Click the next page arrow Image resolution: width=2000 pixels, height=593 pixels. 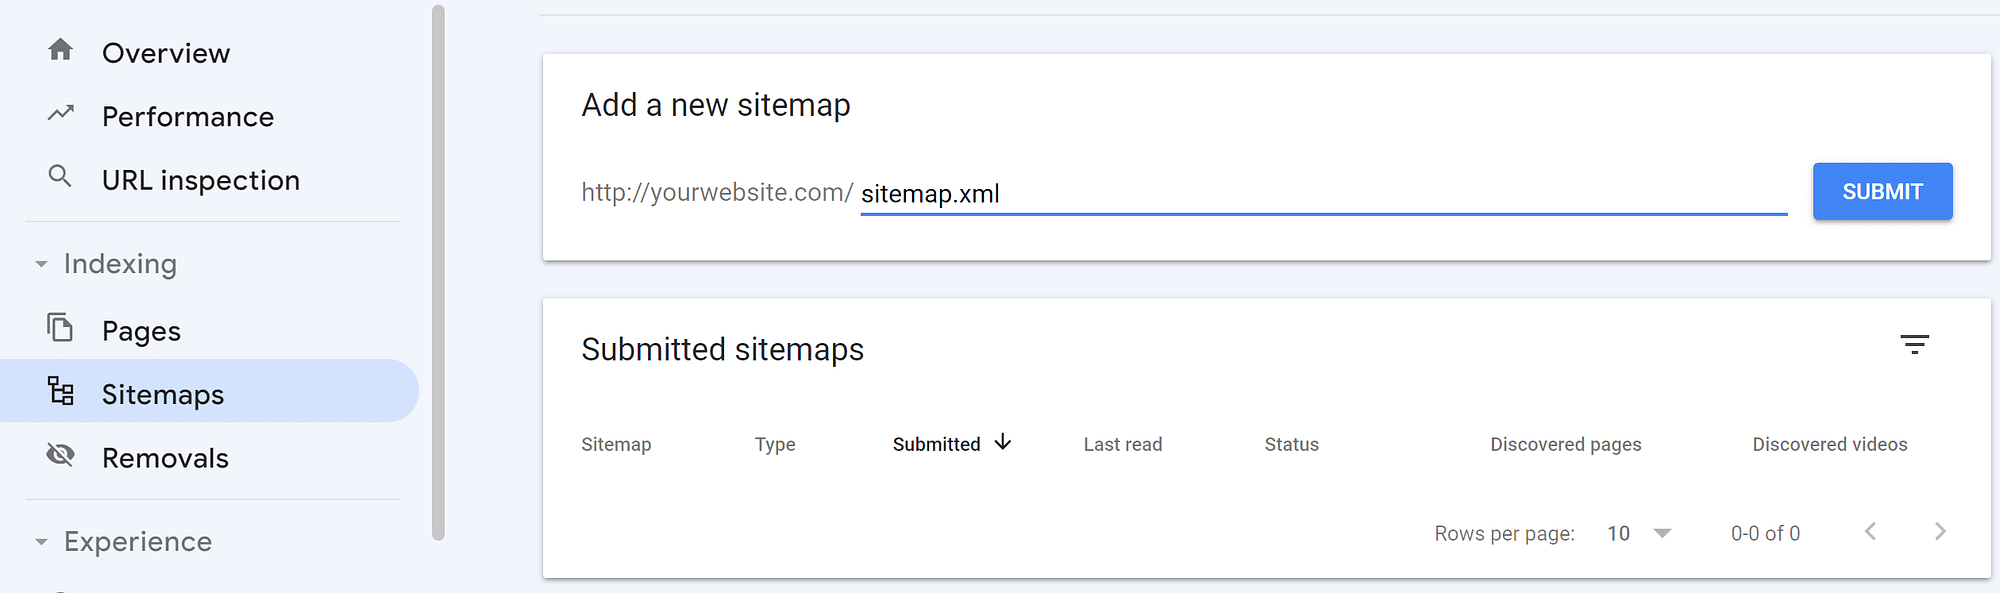[1940, 532]
